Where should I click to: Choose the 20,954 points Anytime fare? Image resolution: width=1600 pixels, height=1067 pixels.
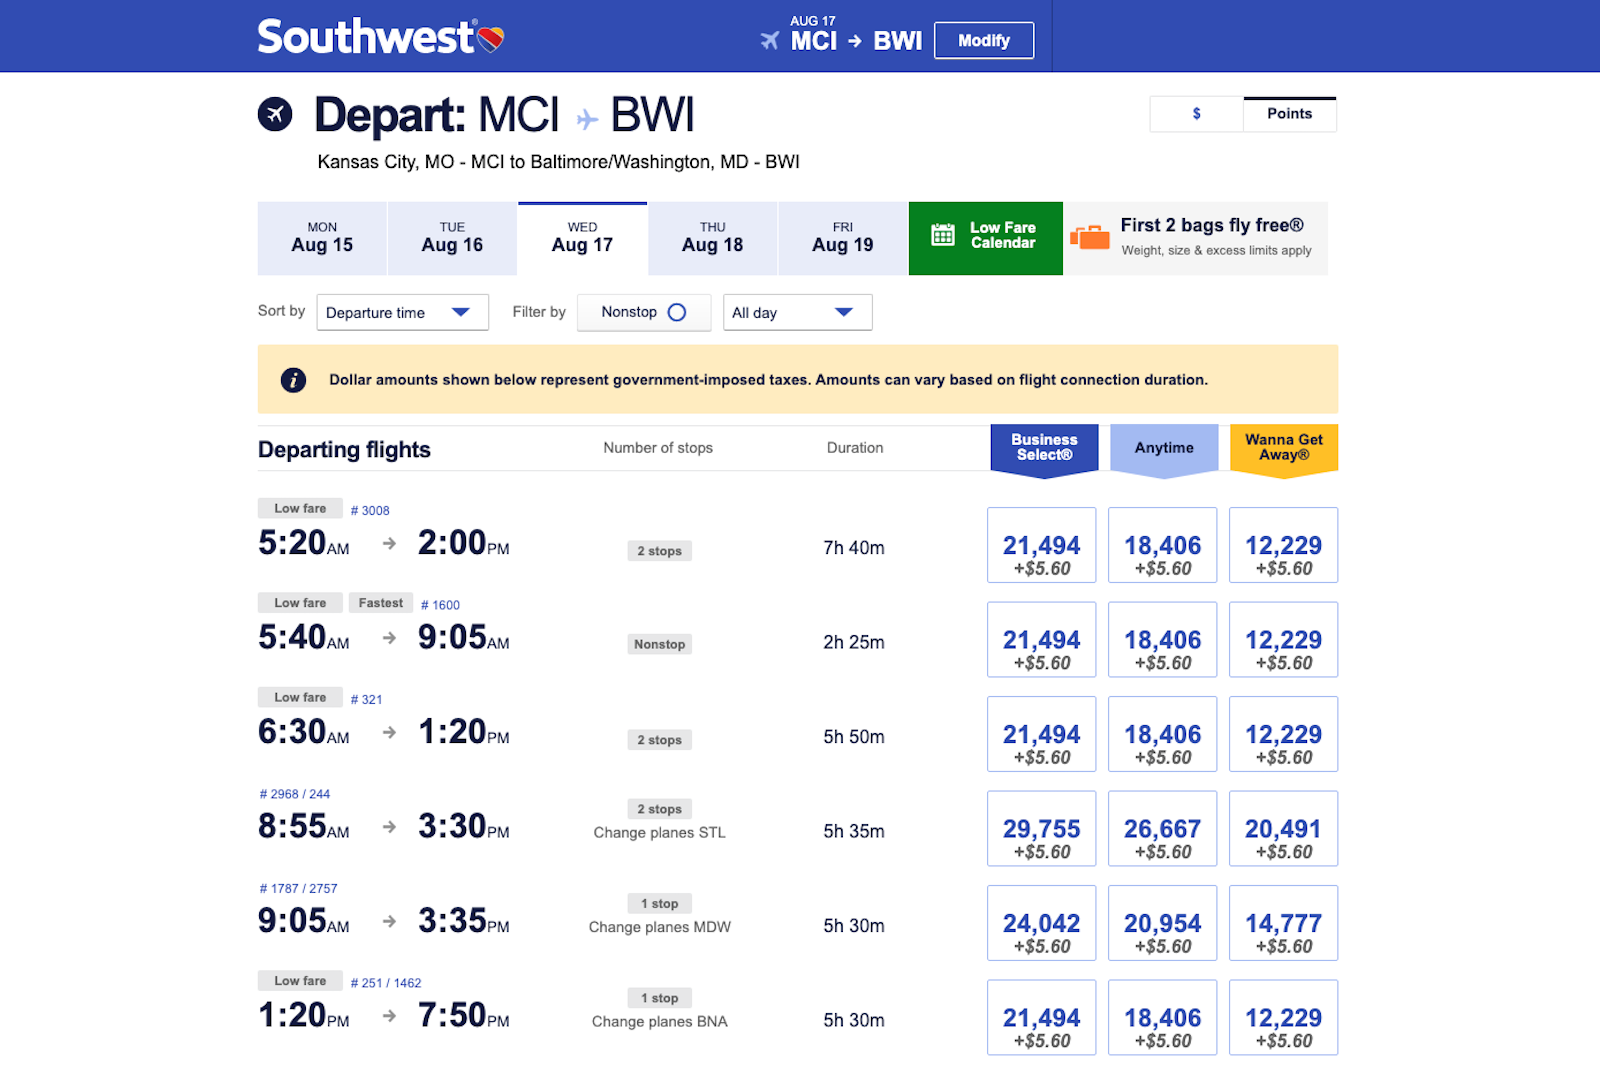1163,923
